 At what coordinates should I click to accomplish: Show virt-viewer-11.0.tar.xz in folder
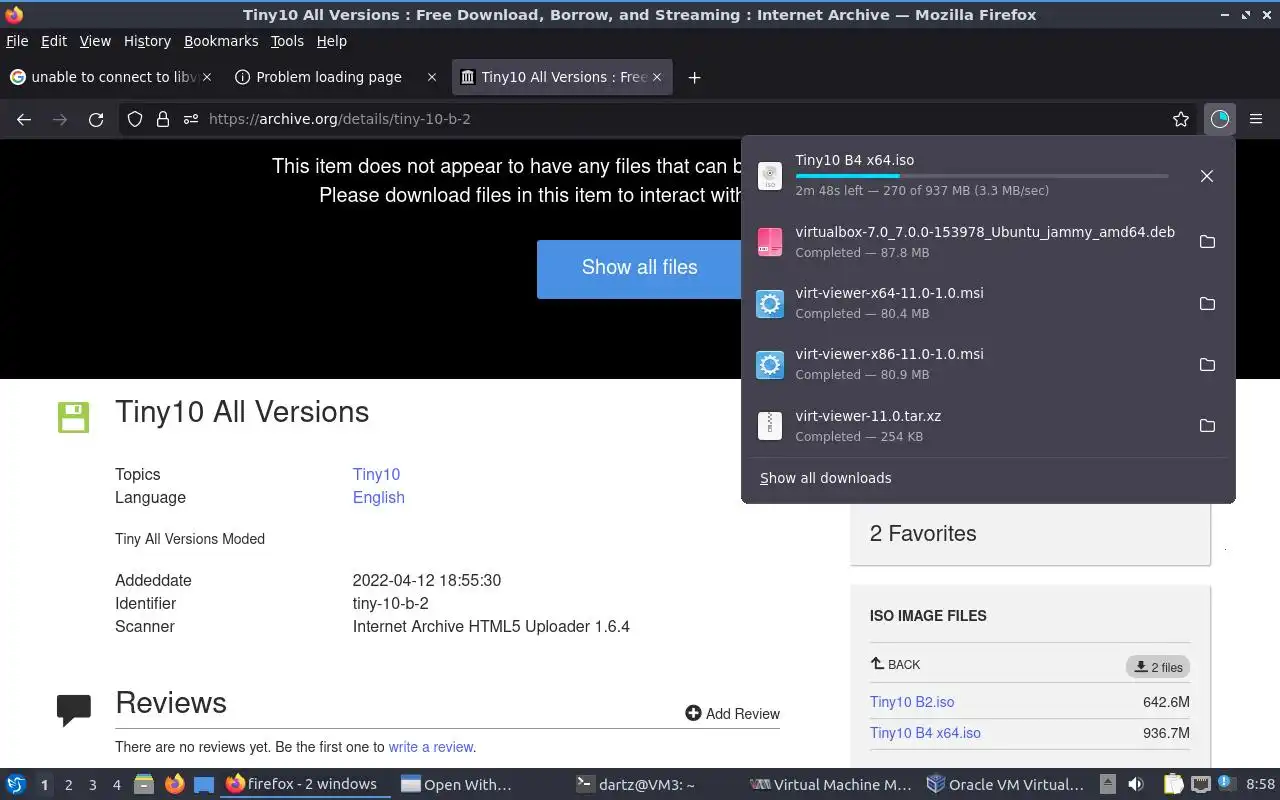tap(1207, 426)
